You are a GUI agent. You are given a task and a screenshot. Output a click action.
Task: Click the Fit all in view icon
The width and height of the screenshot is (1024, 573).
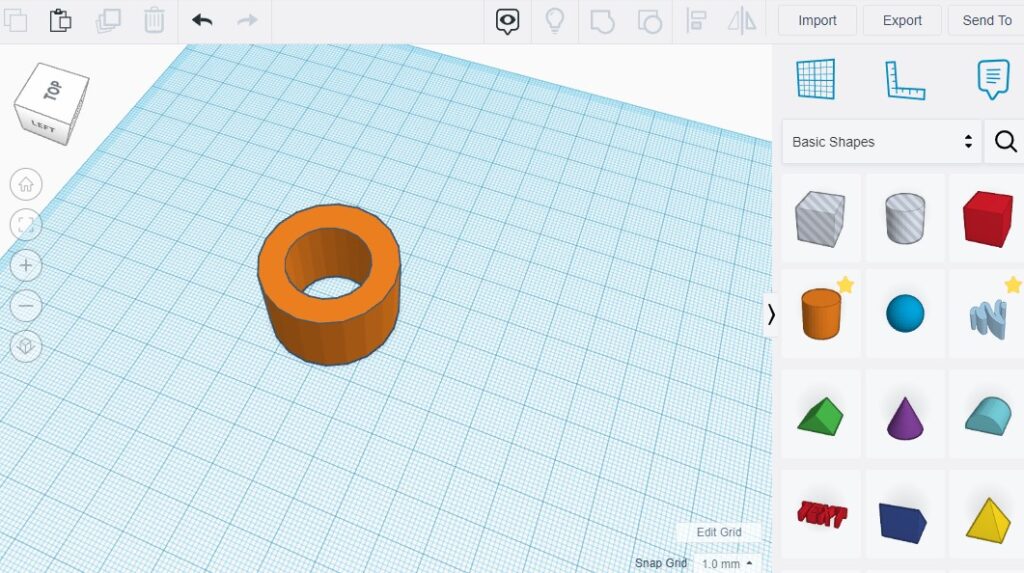(x=26, y=225)
